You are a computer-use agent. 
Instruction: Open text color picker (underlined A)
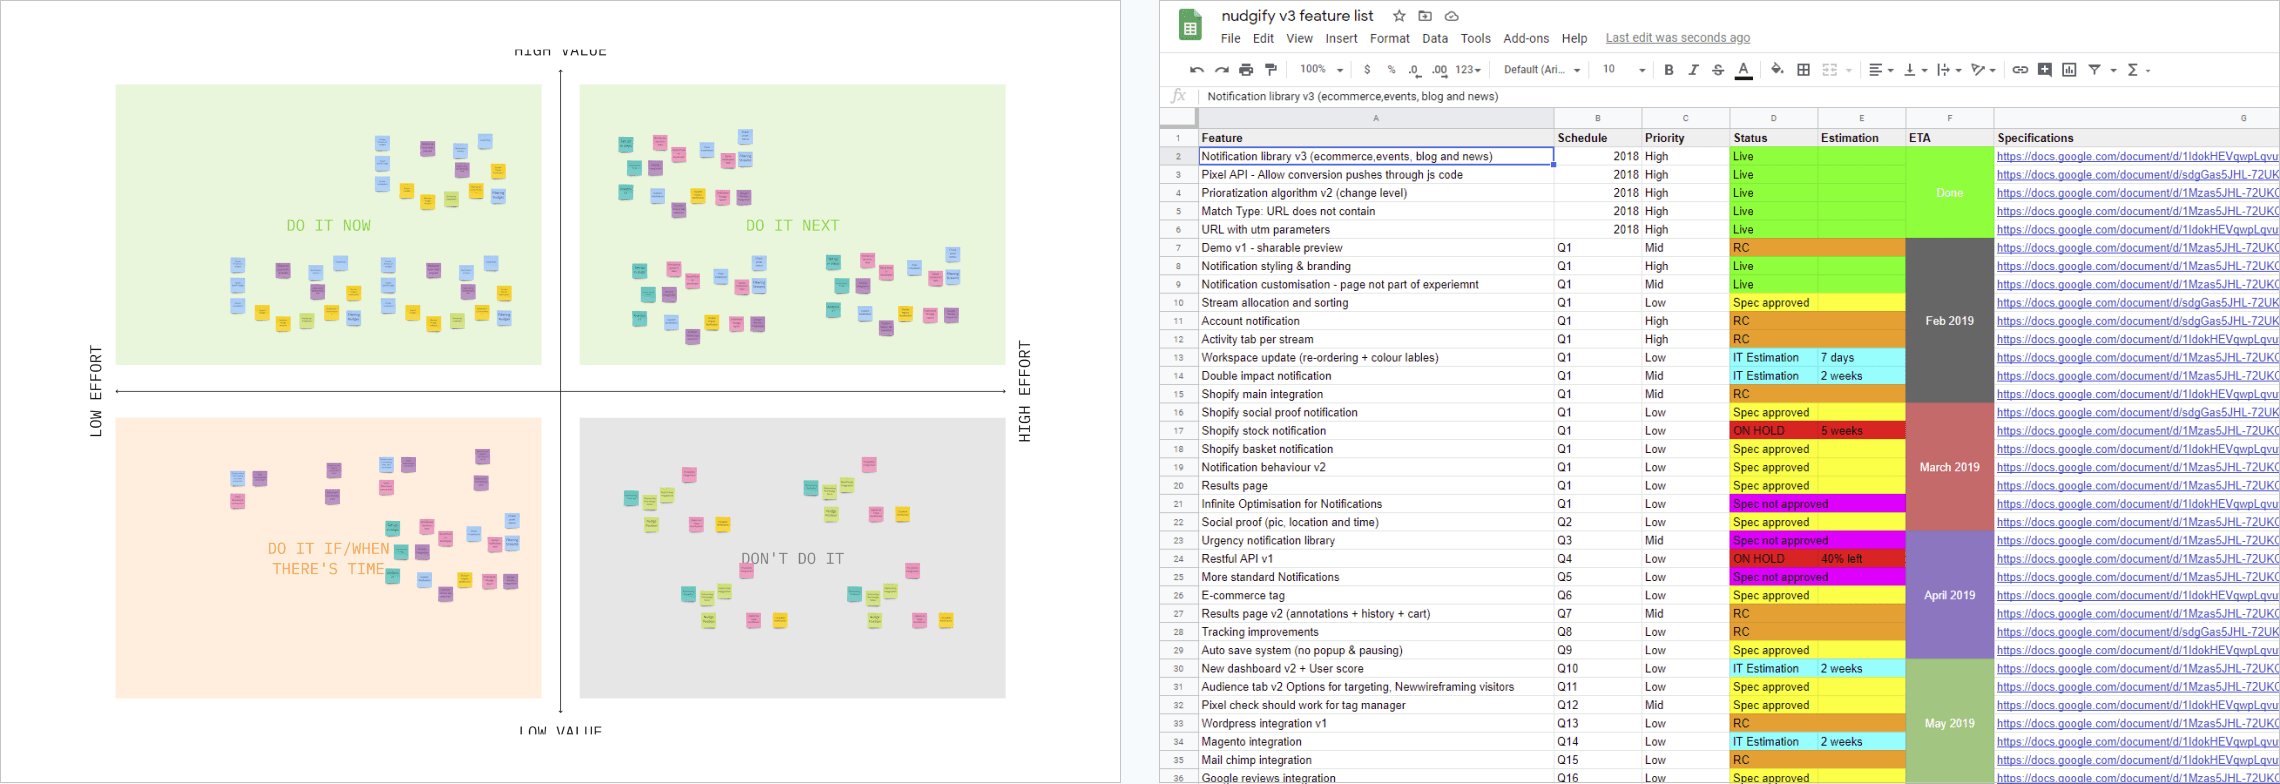point(1743,70)
